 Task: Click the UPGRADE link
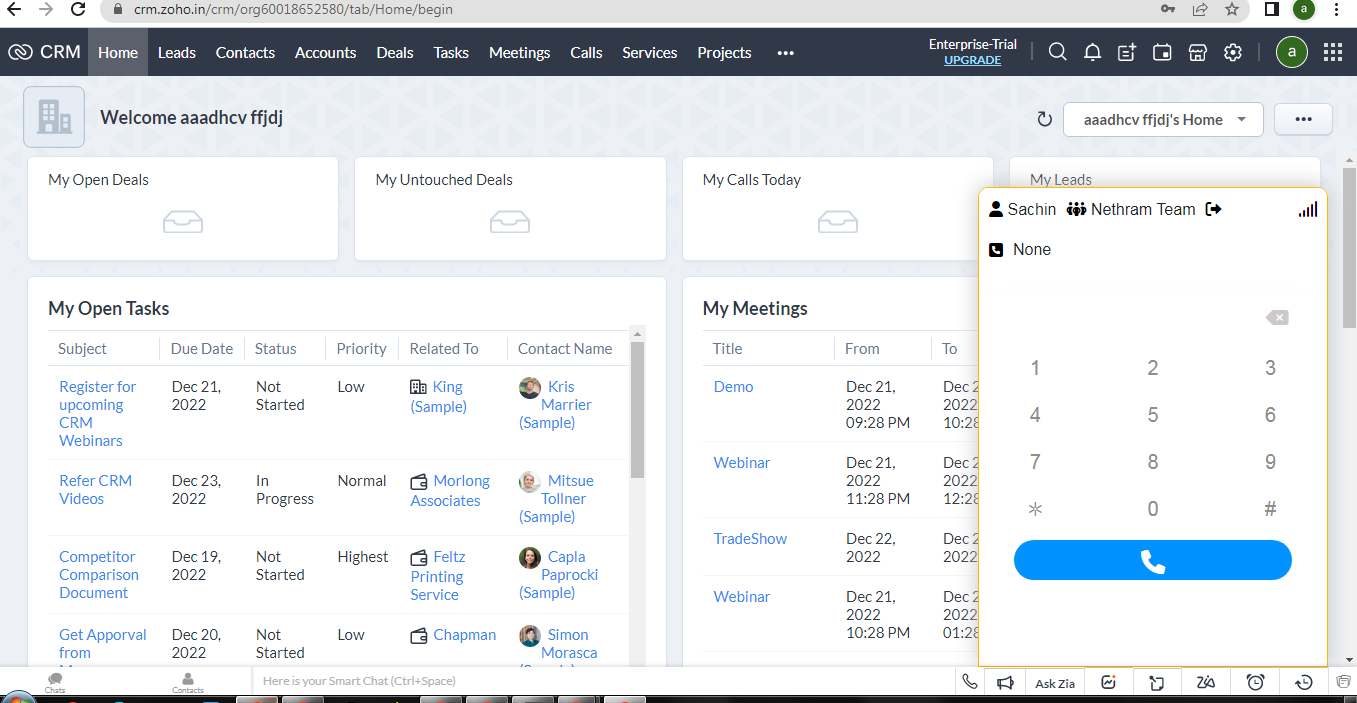point(972,60)
